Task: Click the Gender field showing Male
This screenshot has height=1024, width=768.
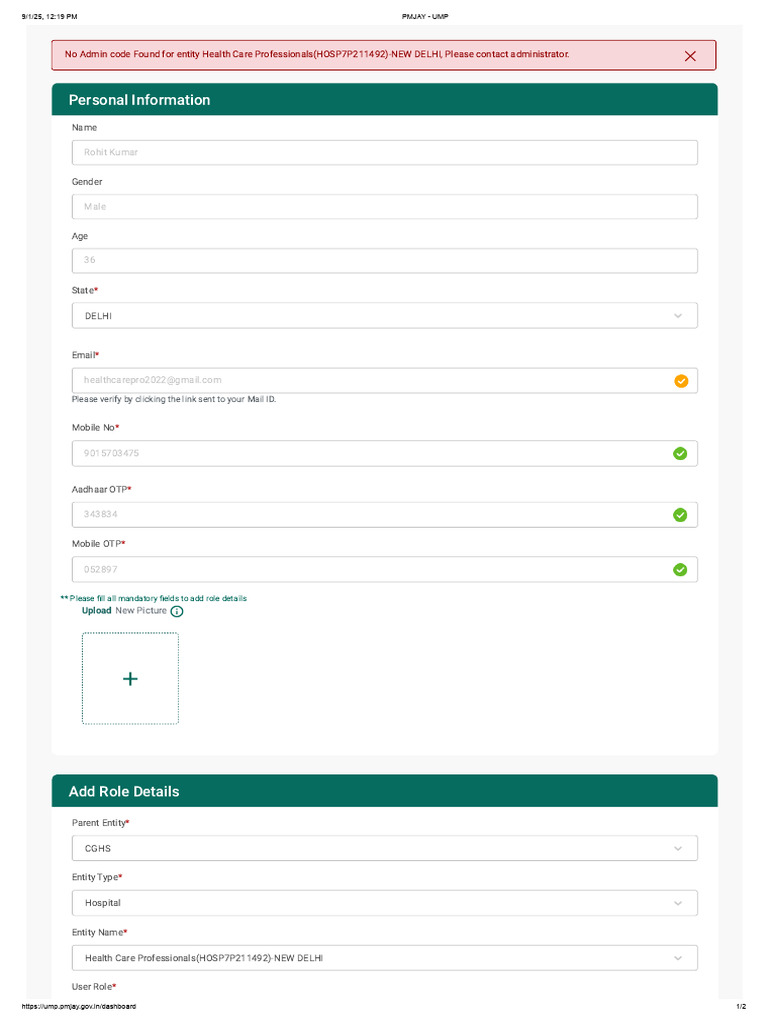Action: tap(385, 206)
